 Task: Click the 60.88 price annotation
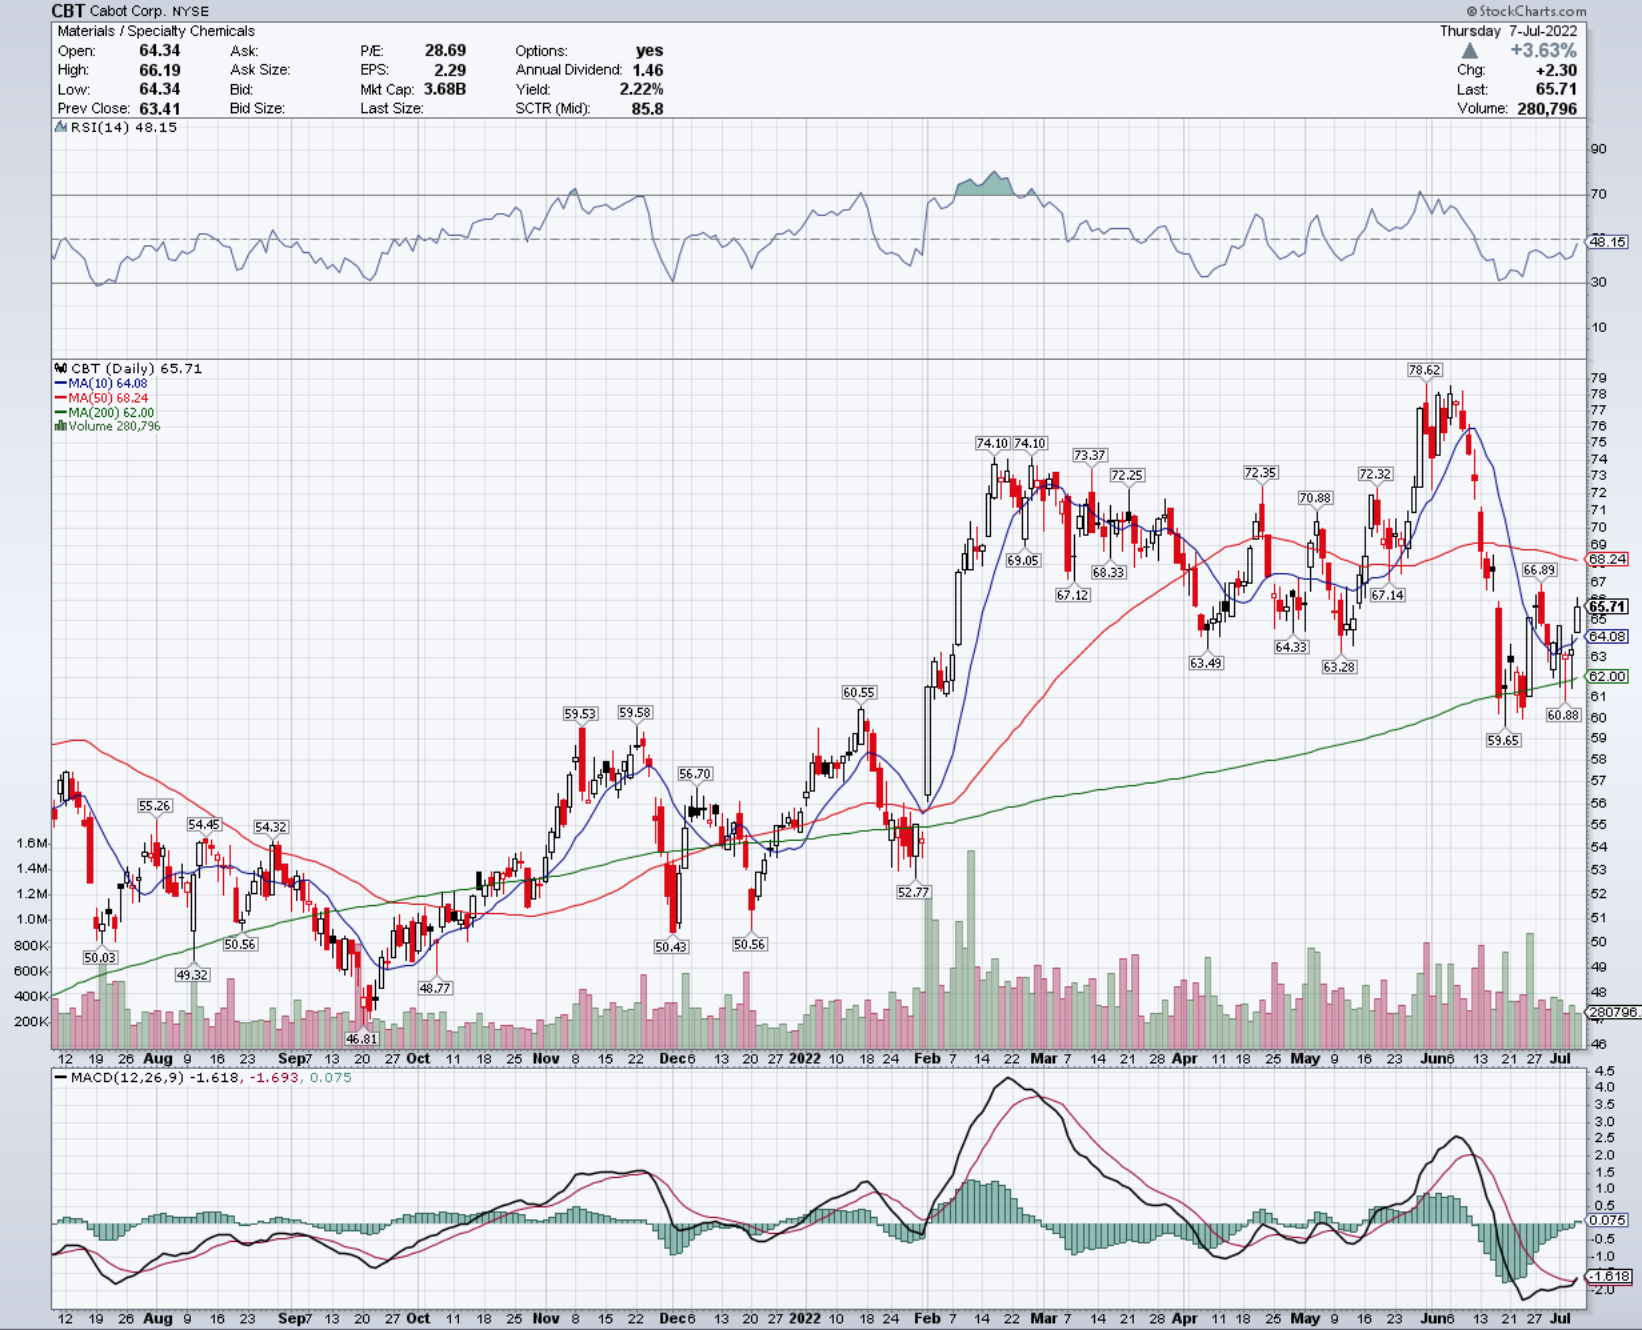click(1563, 715)
